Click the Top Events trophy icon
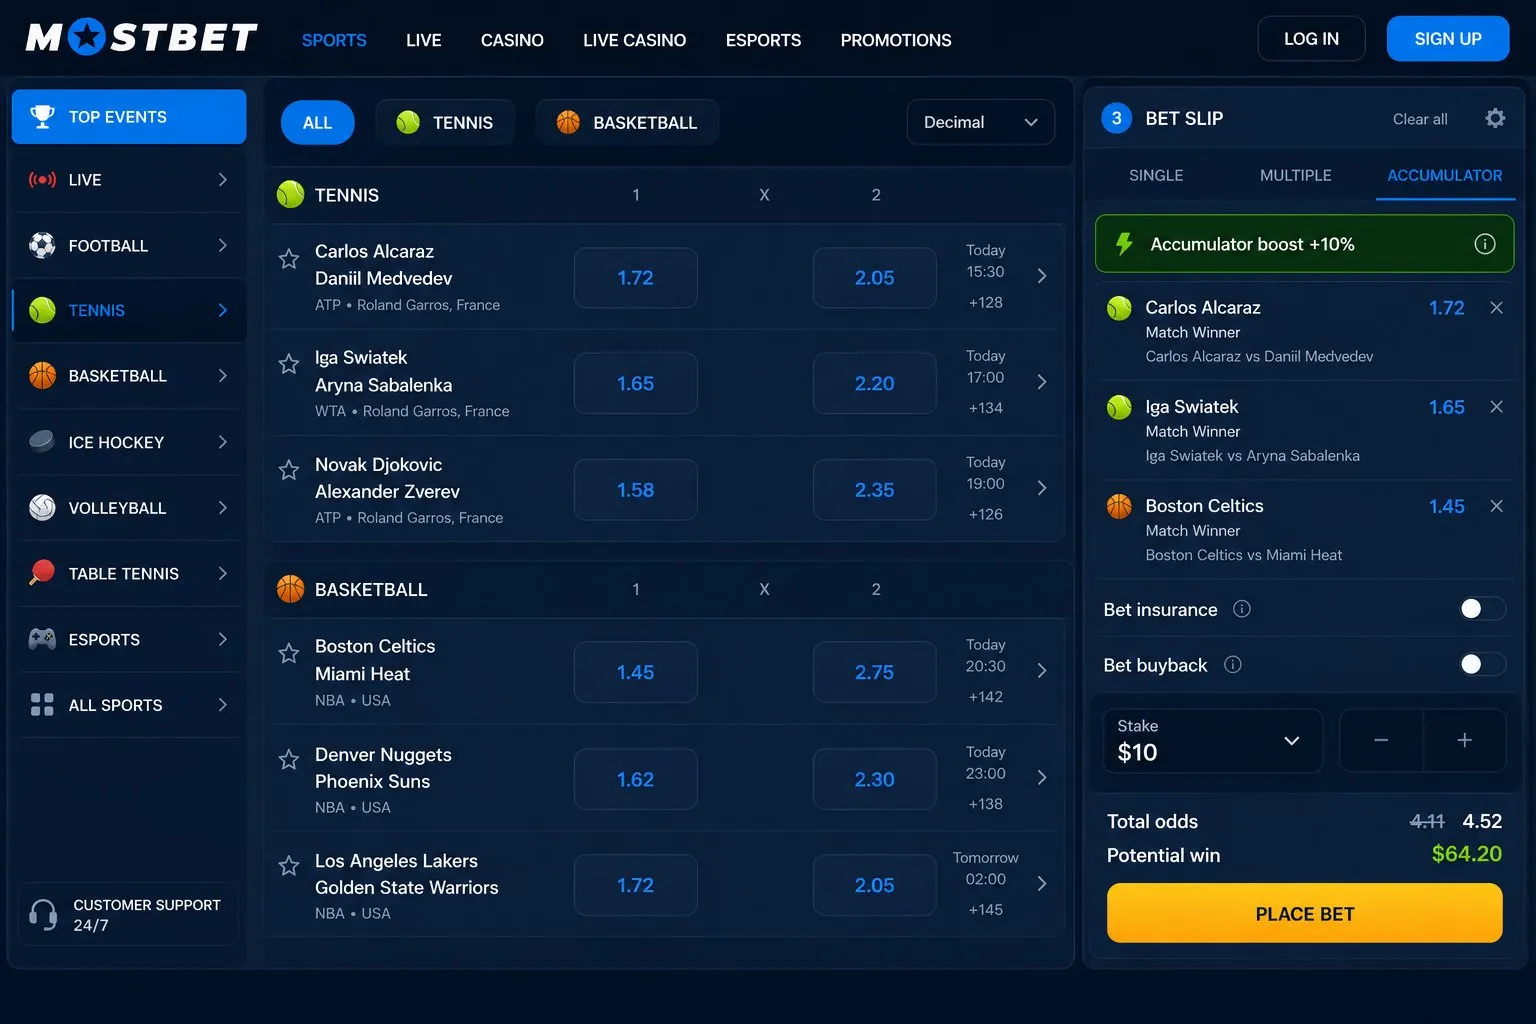This screenshot has width=1536, height=1024. click(x=42, y=116)
